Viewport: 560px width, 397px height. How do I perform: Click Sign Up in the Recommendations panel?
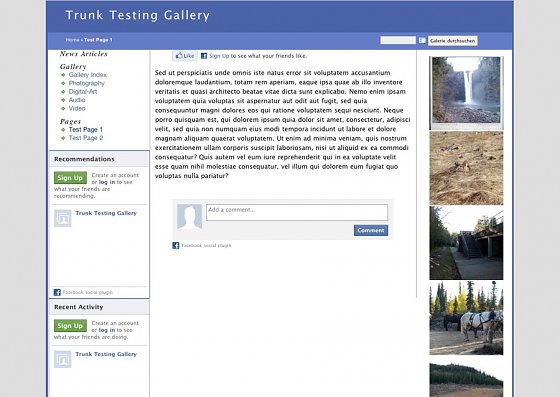tap(70, 178)
